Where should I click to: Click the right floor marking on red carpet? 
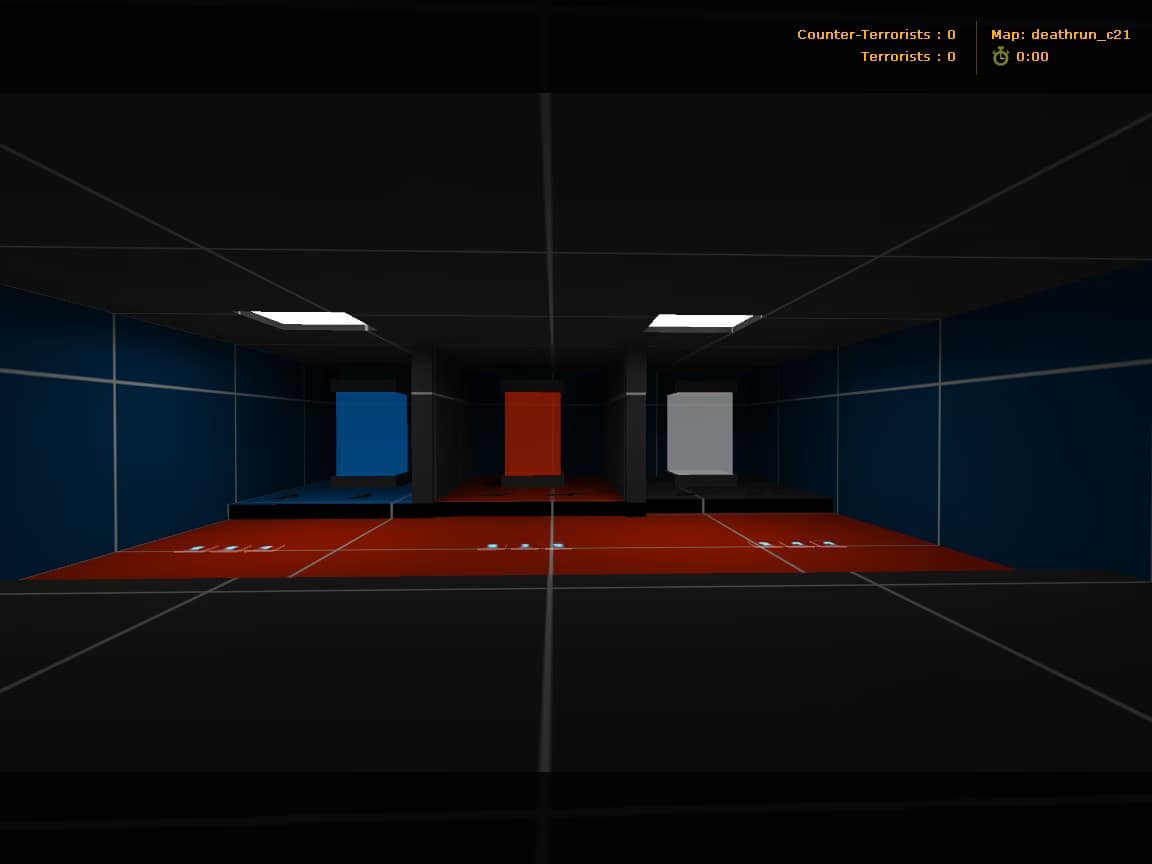[800, 545]
